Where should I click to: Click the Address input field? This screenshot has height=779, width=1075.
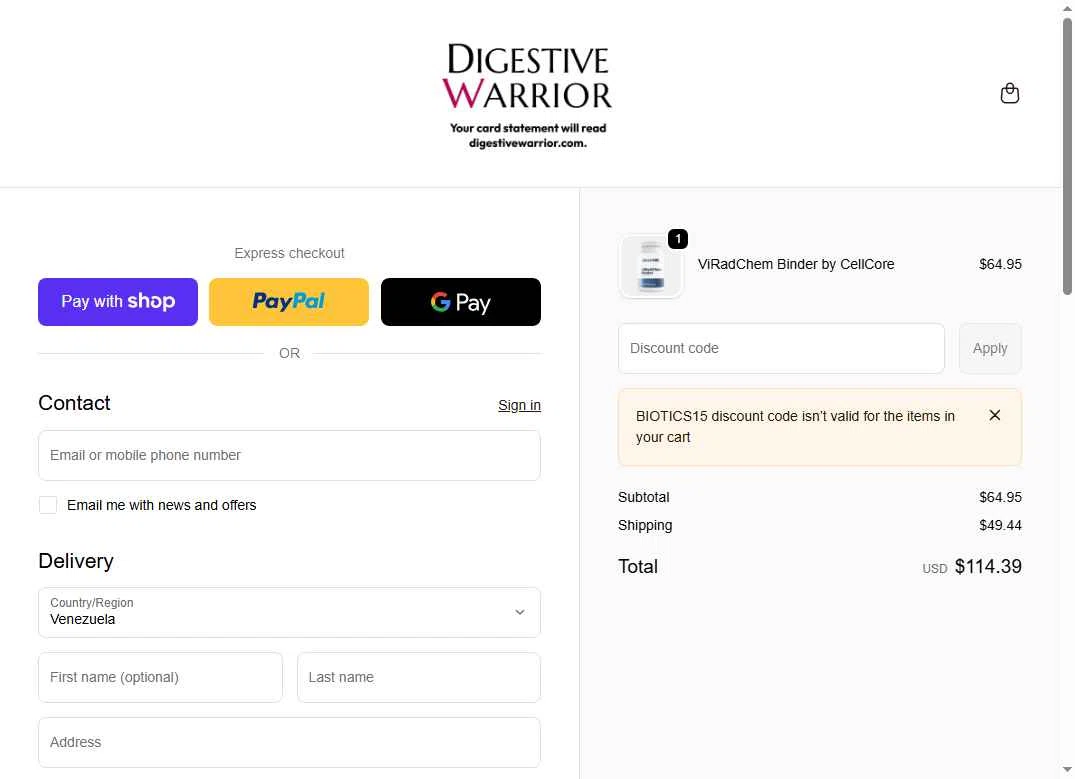(x=289, y=743)
